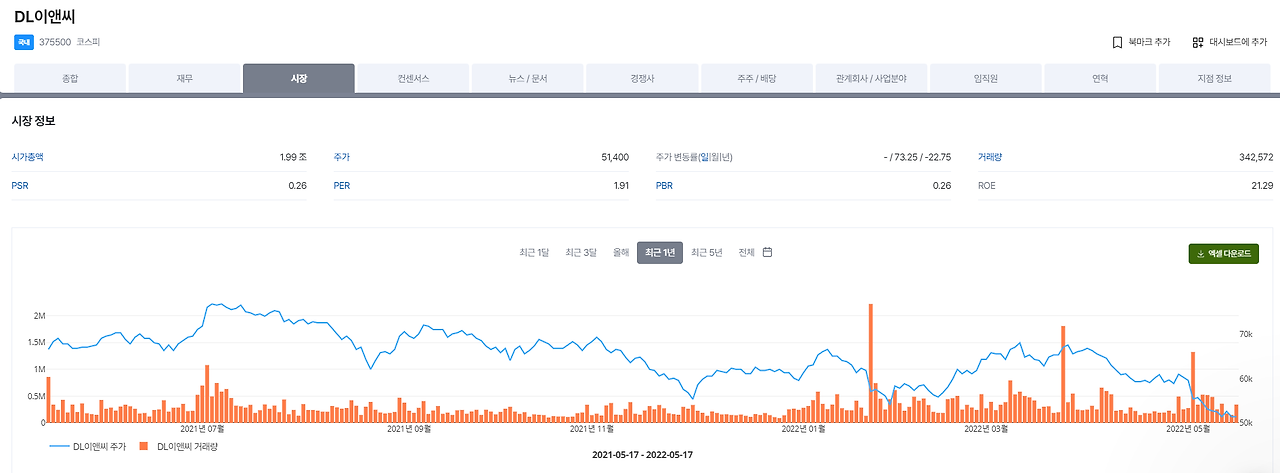Click the 2022년 01월 axis label
Screen dimensions: 1280x473
point(804,429)
